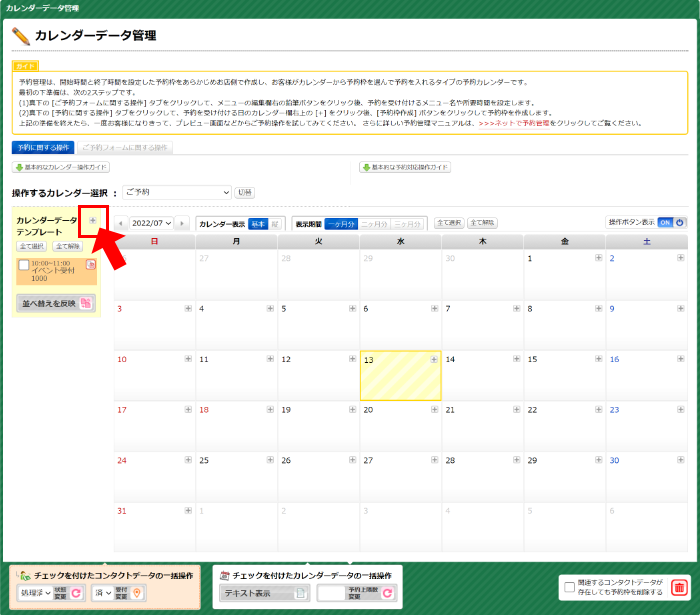Switch to 予約に関する操作 tab

point(43,147)
